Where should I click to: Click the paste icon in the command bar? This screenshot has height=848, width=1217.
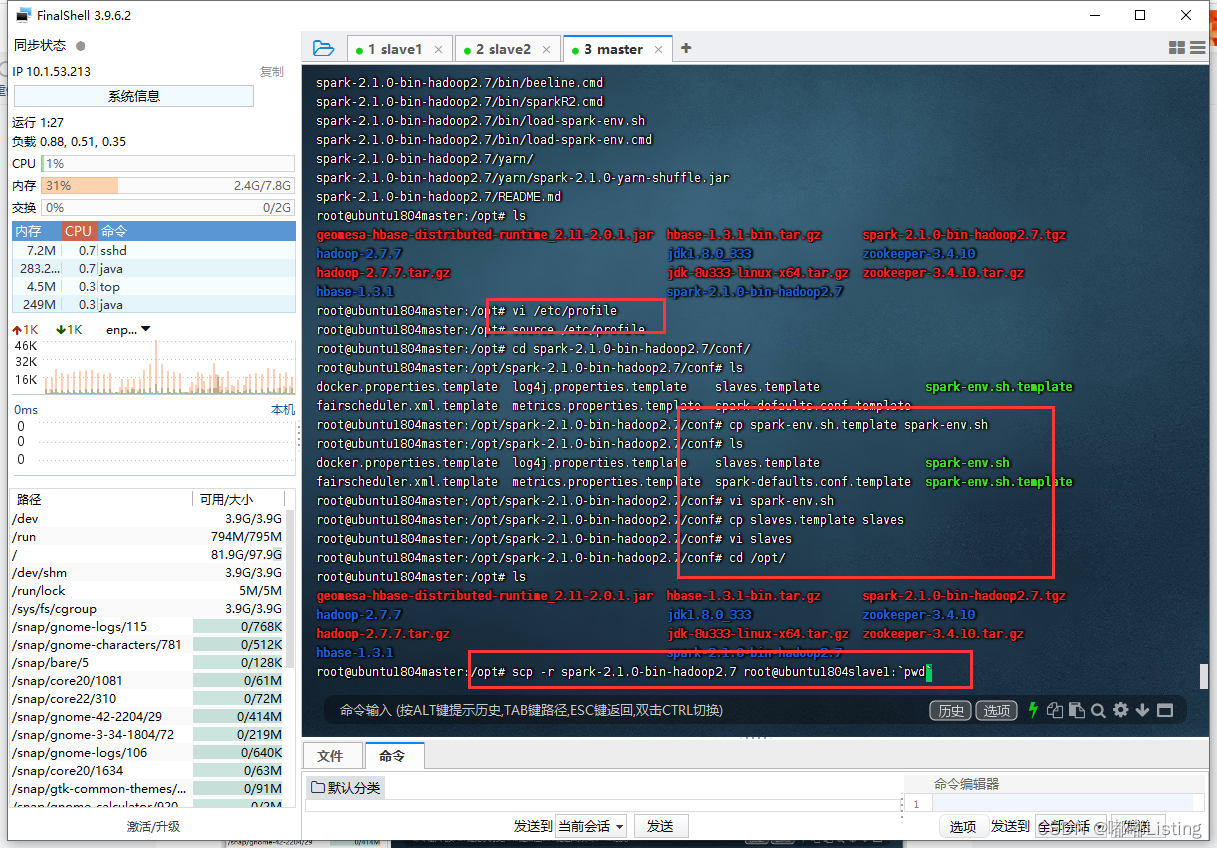coord(1077,710)
